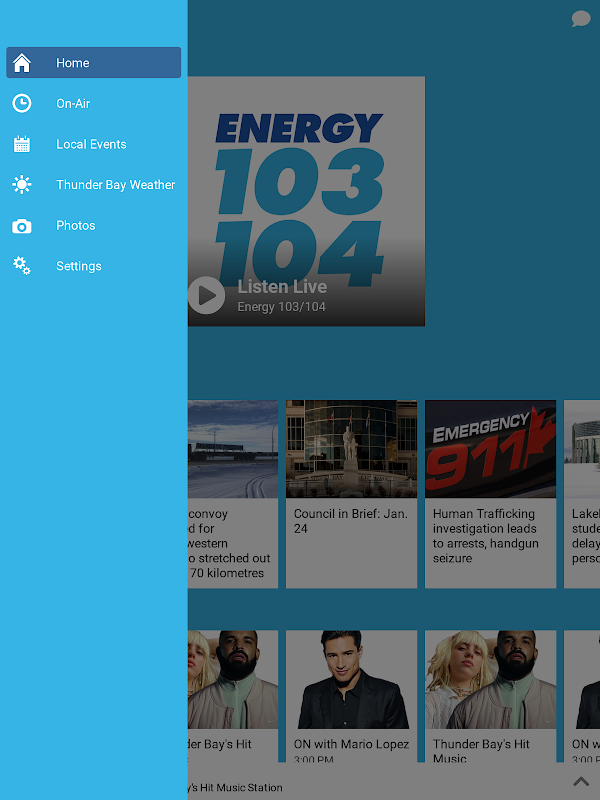Tap the Home house icon

click(22, 63)
